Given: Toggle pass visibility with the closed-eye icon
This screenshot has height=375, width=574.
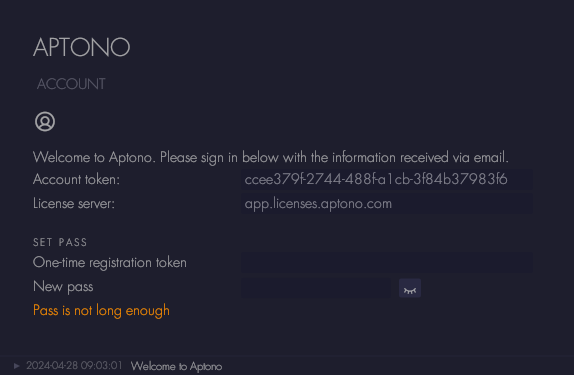Looking at the screenshot, I should point(410,288).
